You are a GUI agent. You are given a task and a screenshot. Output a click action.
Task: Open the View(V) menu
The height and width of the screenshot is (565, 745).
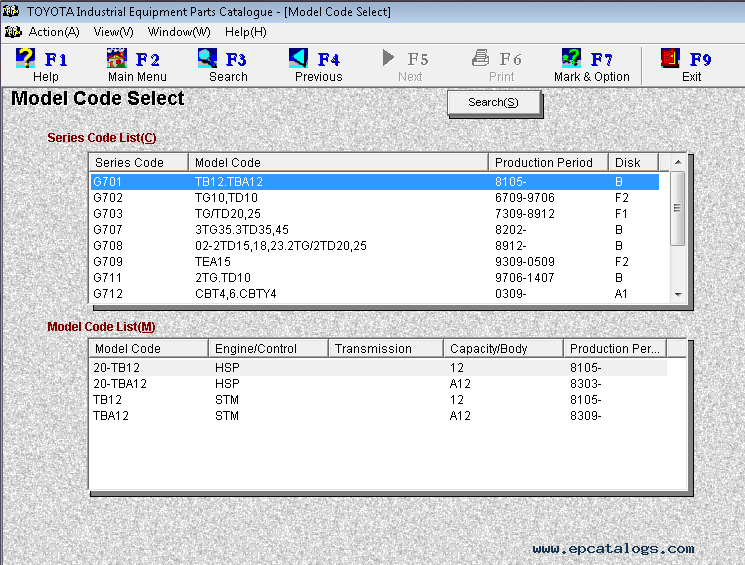tap(114, 32)
